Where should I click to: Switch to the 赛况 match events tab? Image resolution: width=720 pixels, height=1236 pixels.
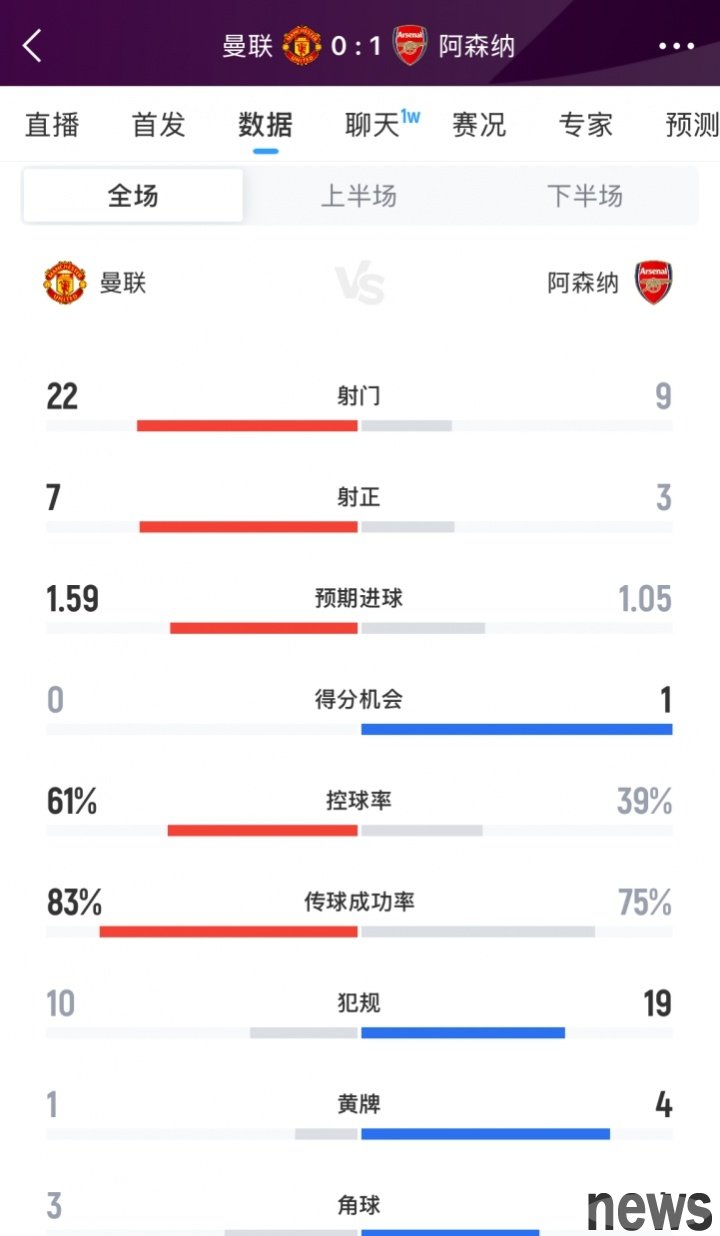tap(479, 125)
